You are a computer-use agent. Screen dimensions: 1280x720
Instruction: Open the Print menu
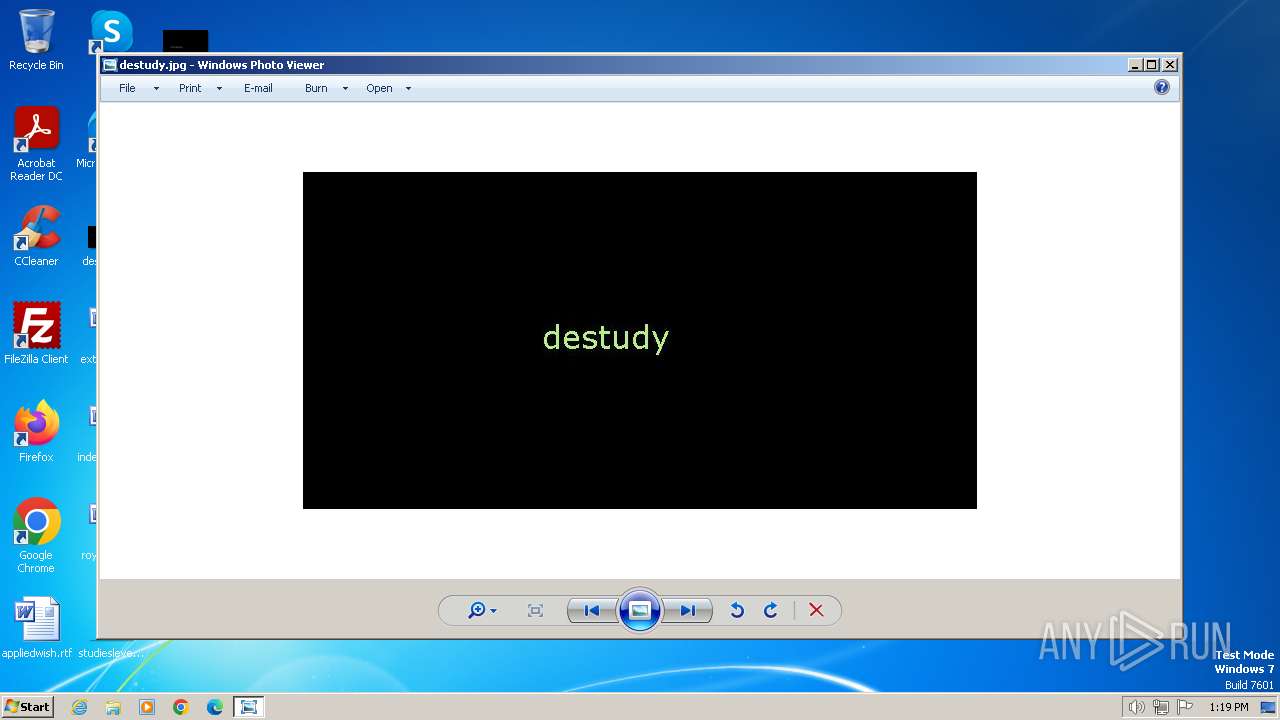tap(190, 88)
